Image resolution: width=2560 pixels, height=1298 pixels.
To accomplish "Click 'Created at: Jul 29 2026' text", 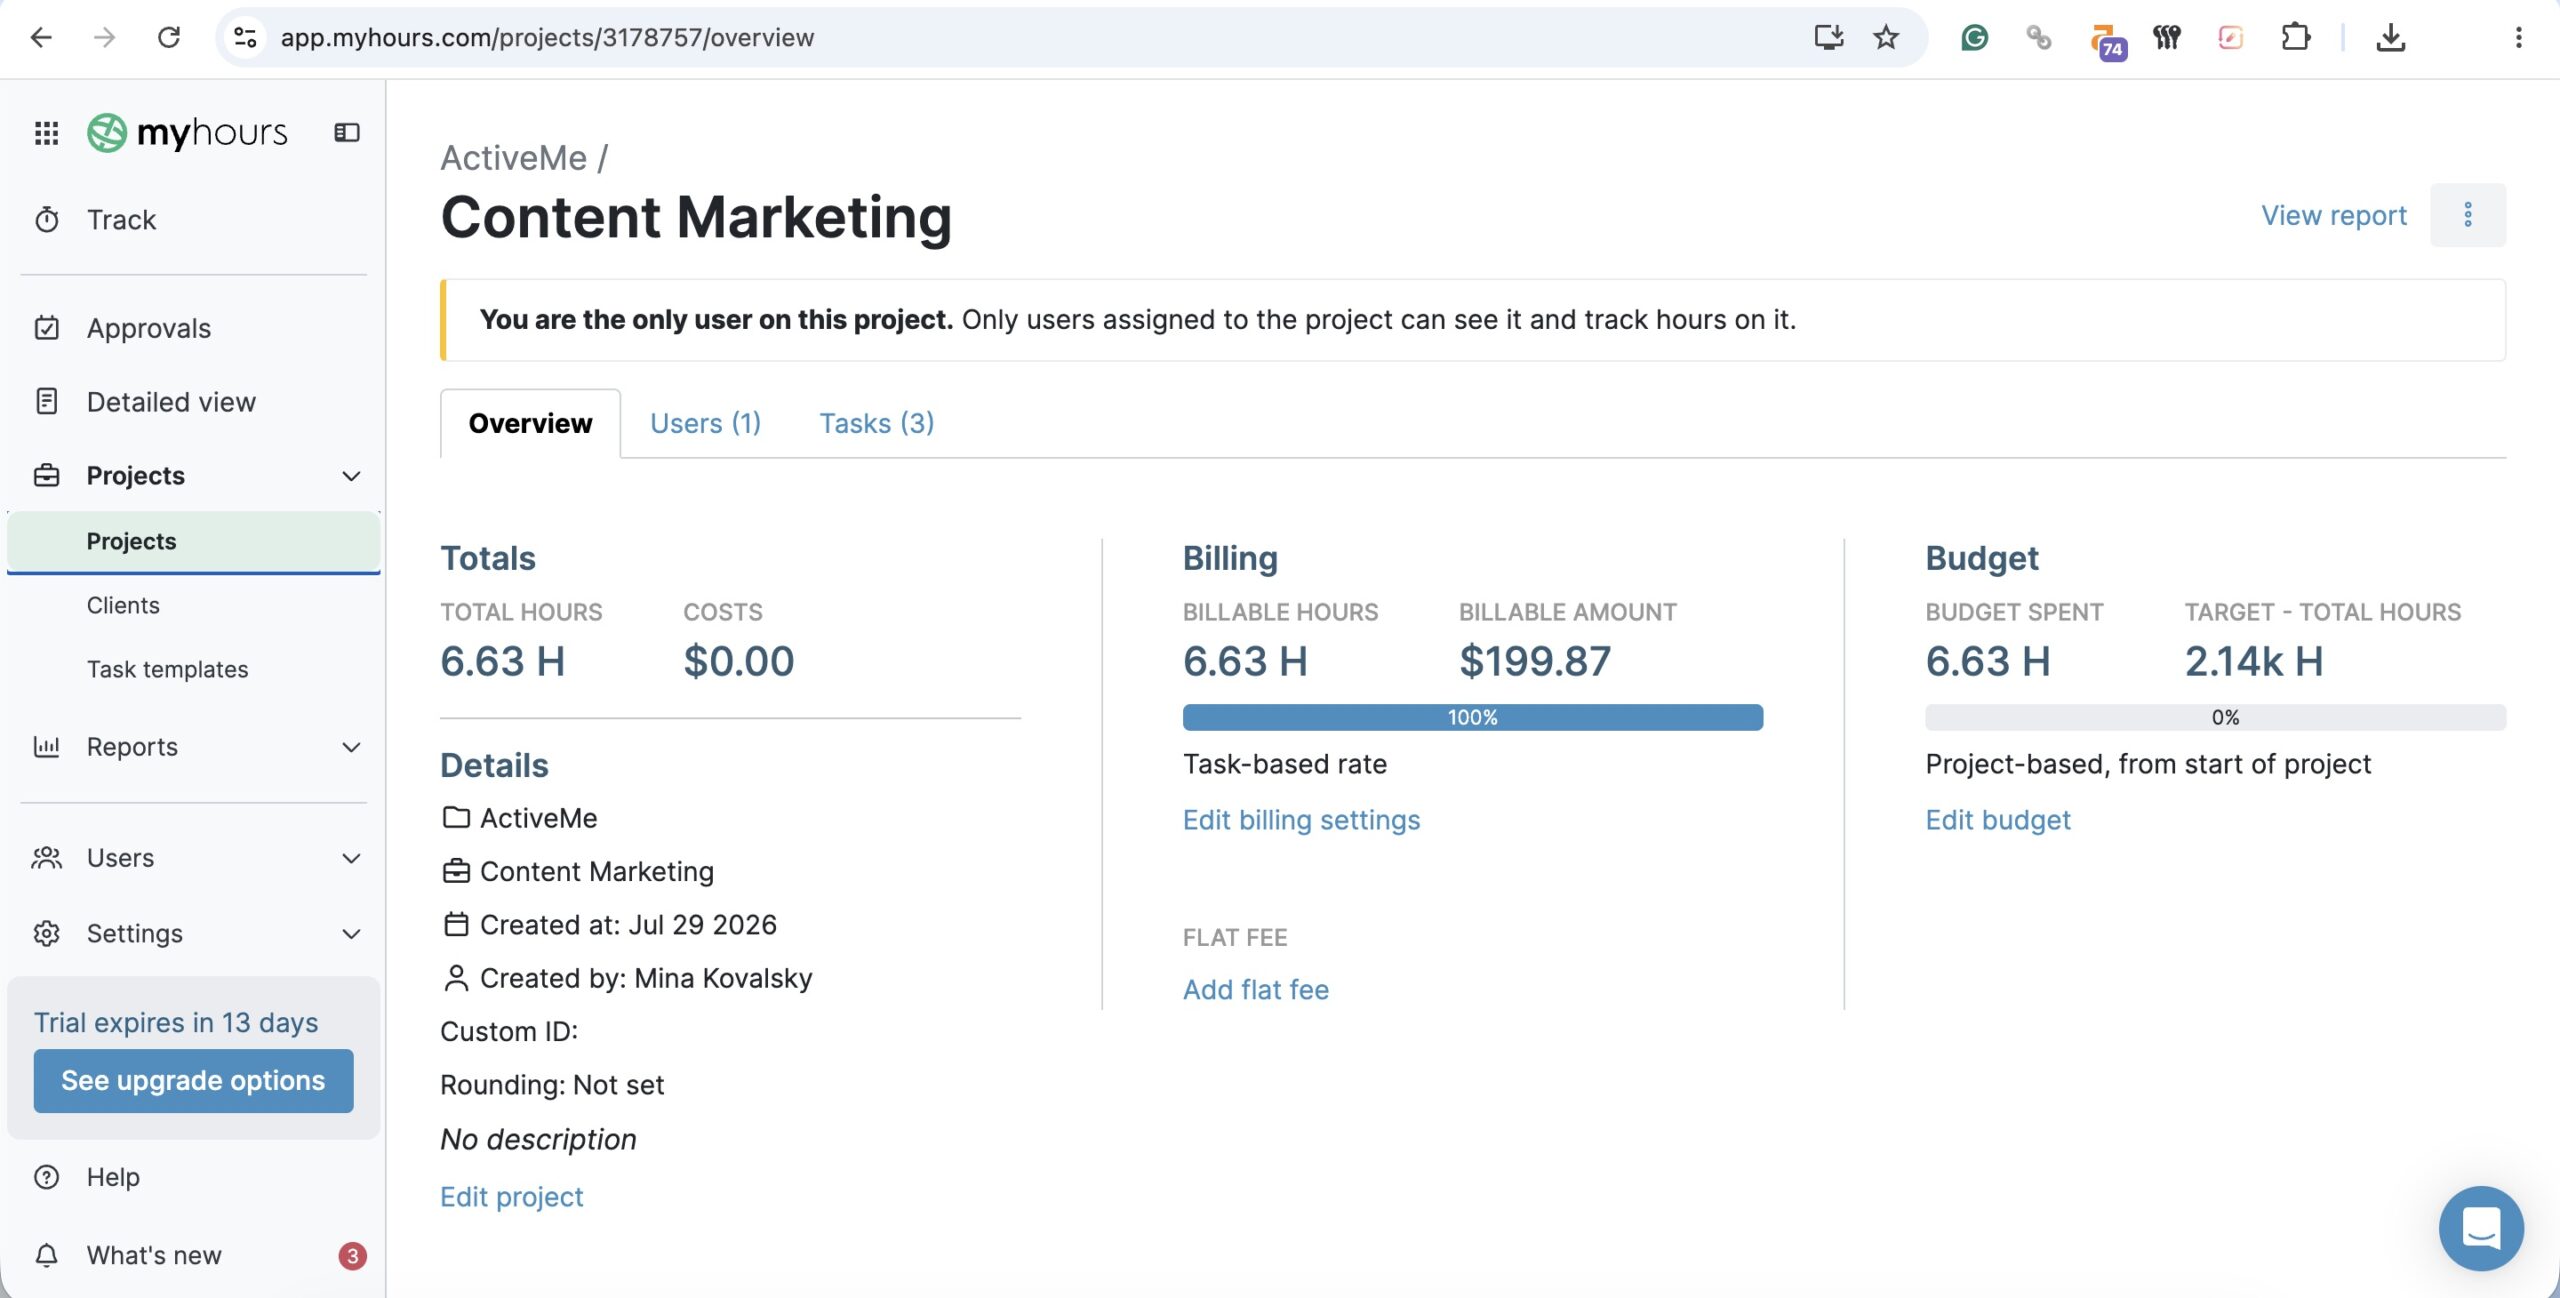I will (628, 925).
